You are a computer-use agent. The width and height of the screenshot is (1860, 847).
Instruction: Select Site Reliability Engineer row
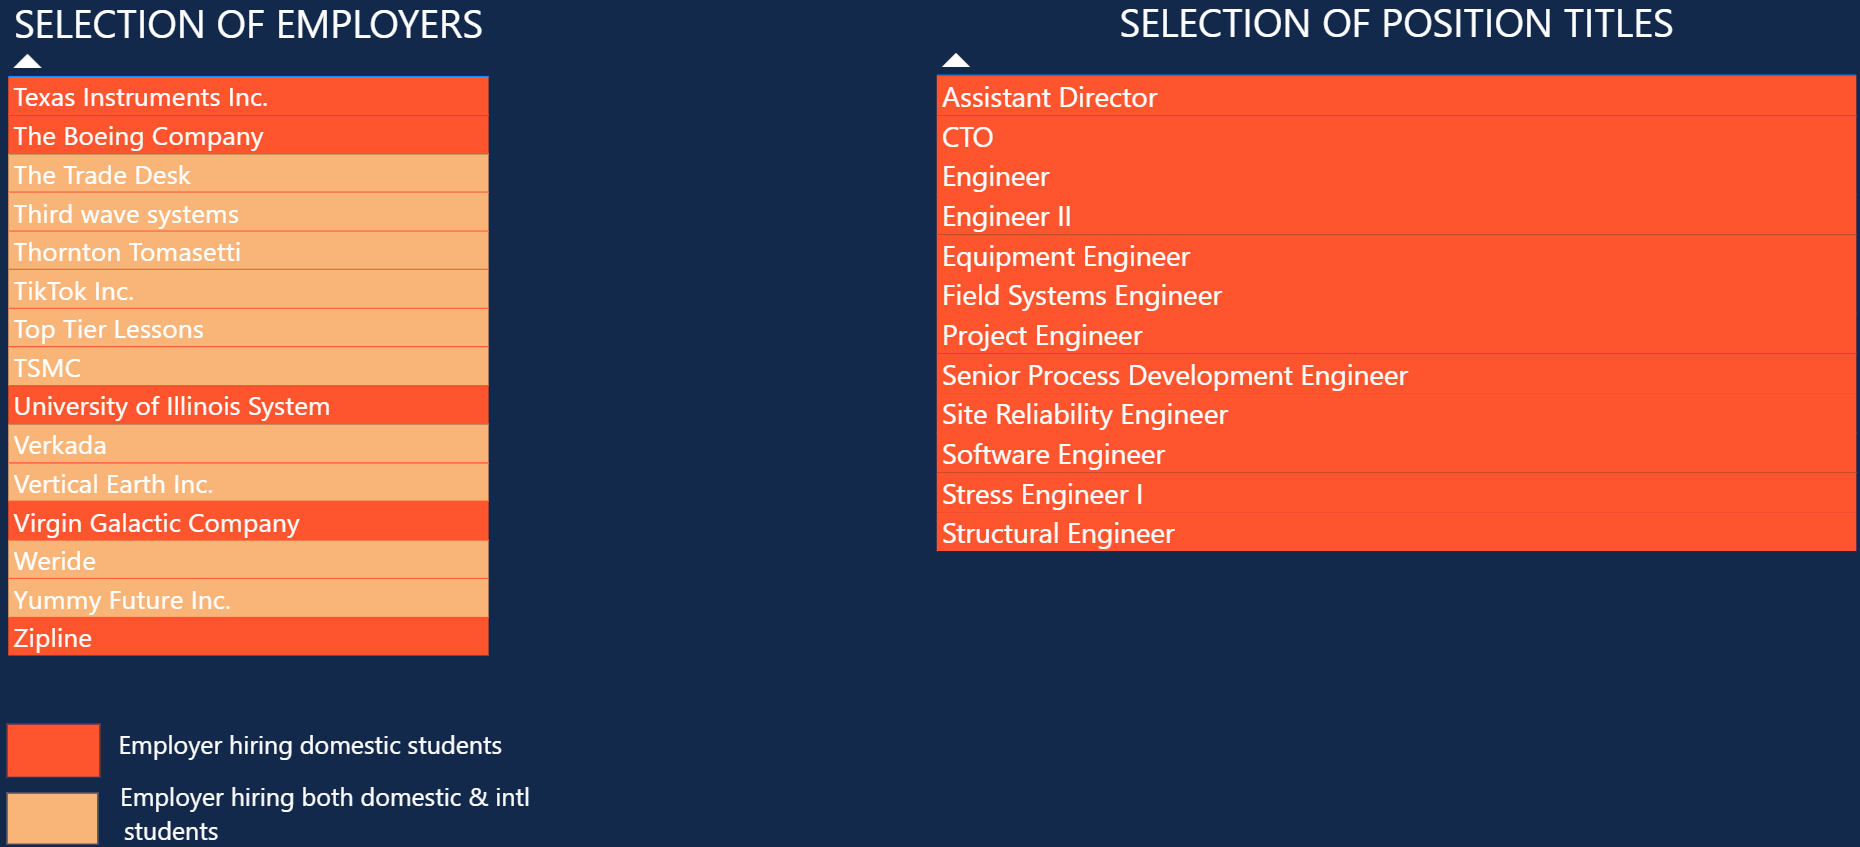coord(1396,415)
